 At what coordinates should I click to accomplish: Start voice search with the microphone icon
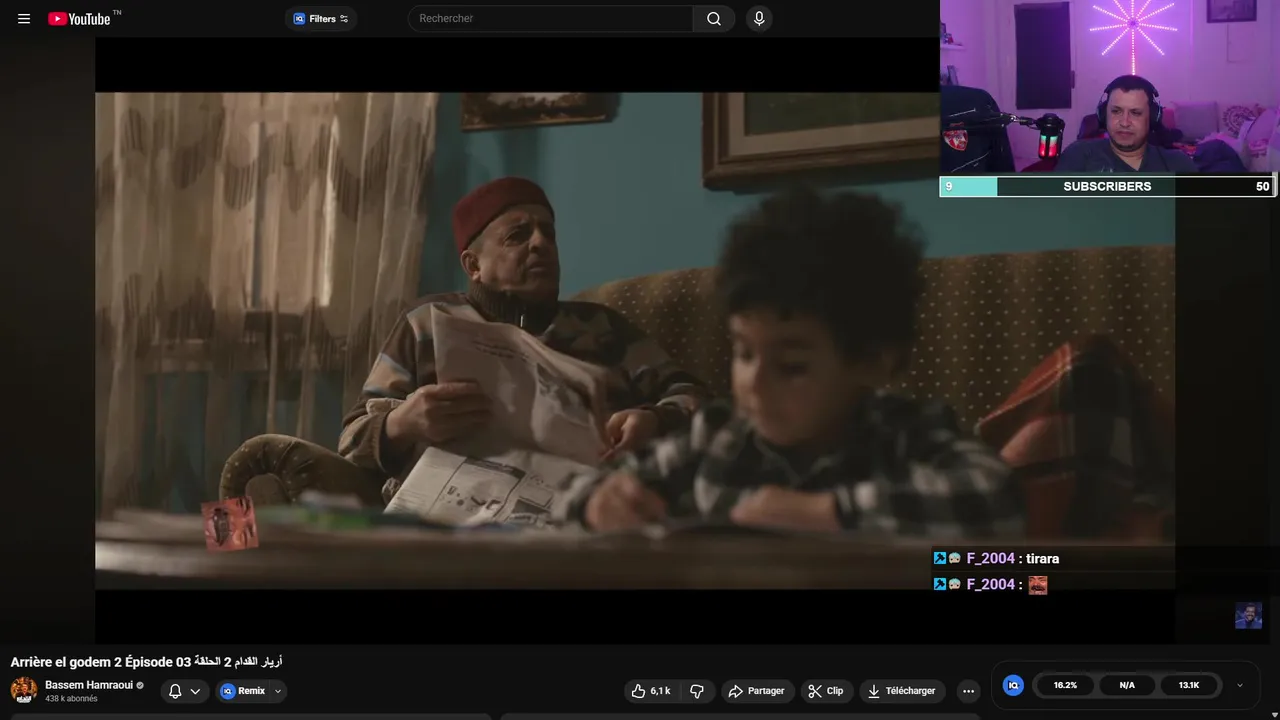click(x=759, y=18)
